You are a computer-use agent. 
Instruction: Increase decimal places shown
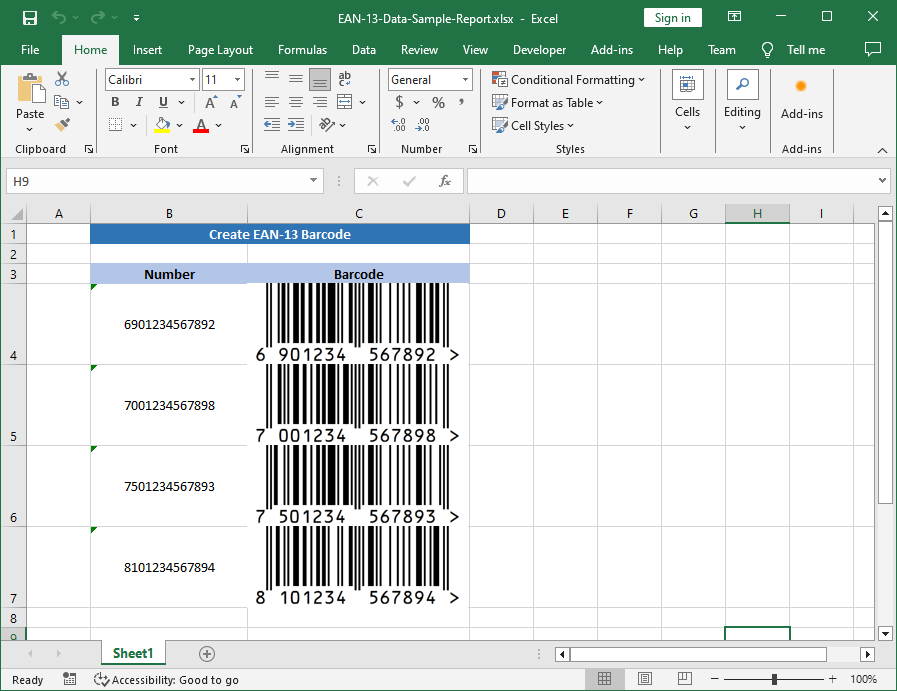point(398,125)
